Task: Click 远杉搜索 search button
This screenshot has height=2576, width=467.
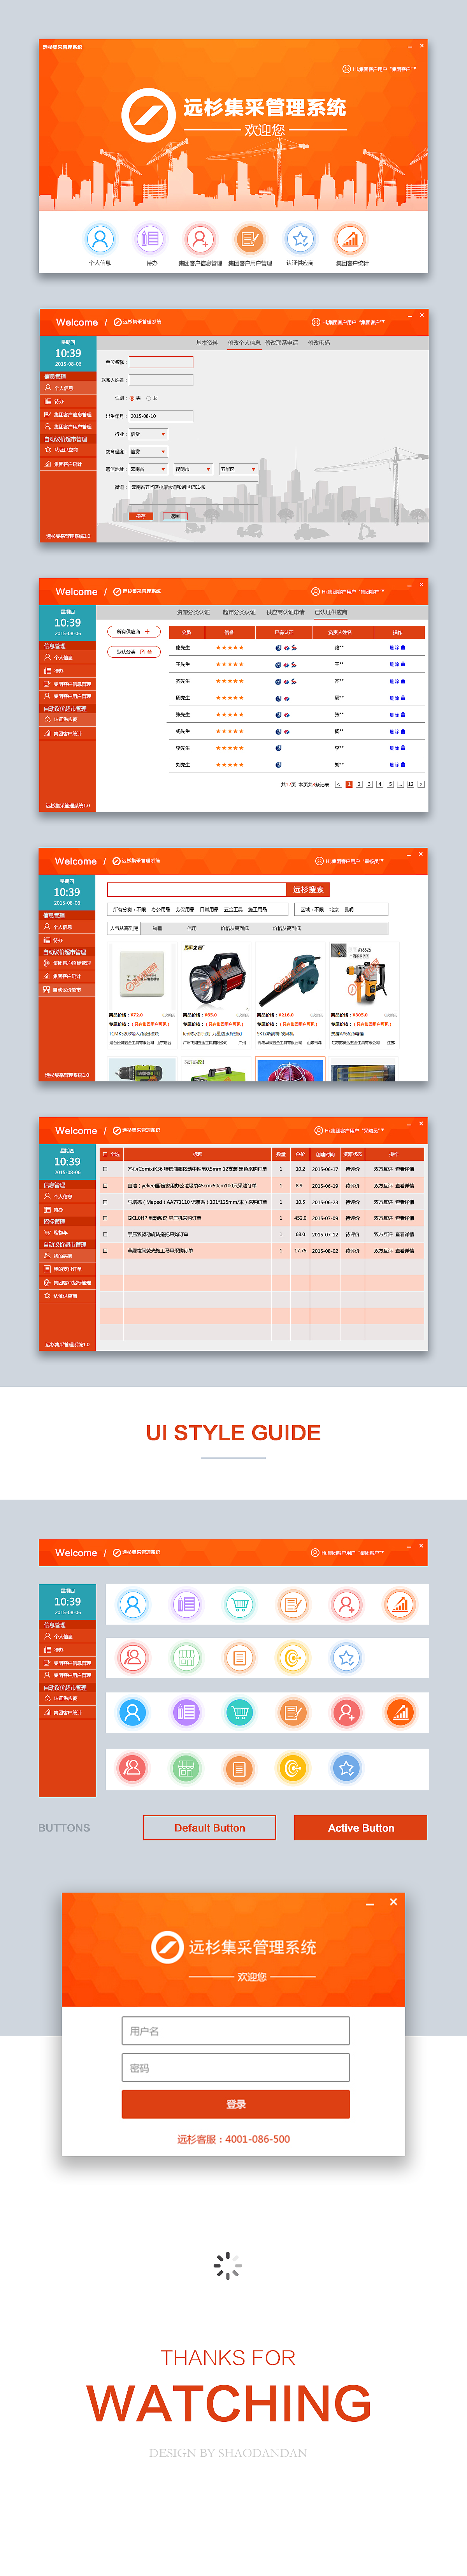Action: [x=308, y=889]
